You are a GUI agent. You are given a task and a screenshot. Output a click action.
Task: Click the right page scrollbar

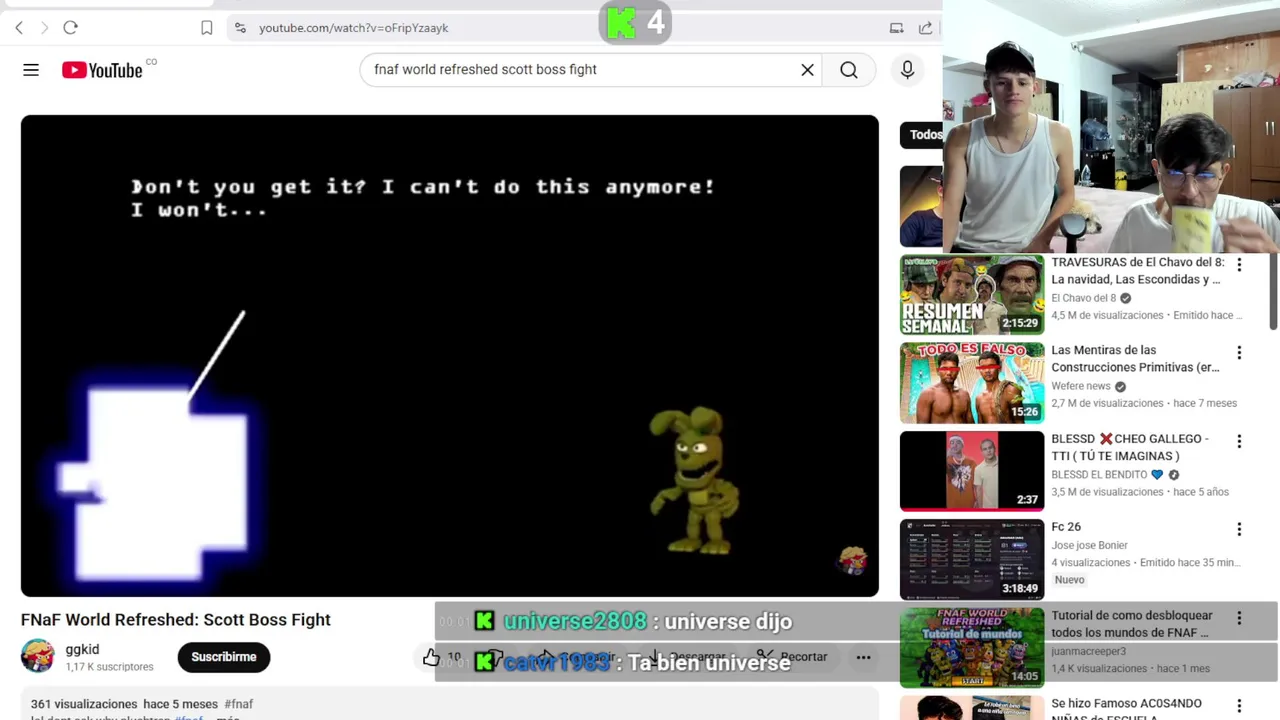(1274, 290)
